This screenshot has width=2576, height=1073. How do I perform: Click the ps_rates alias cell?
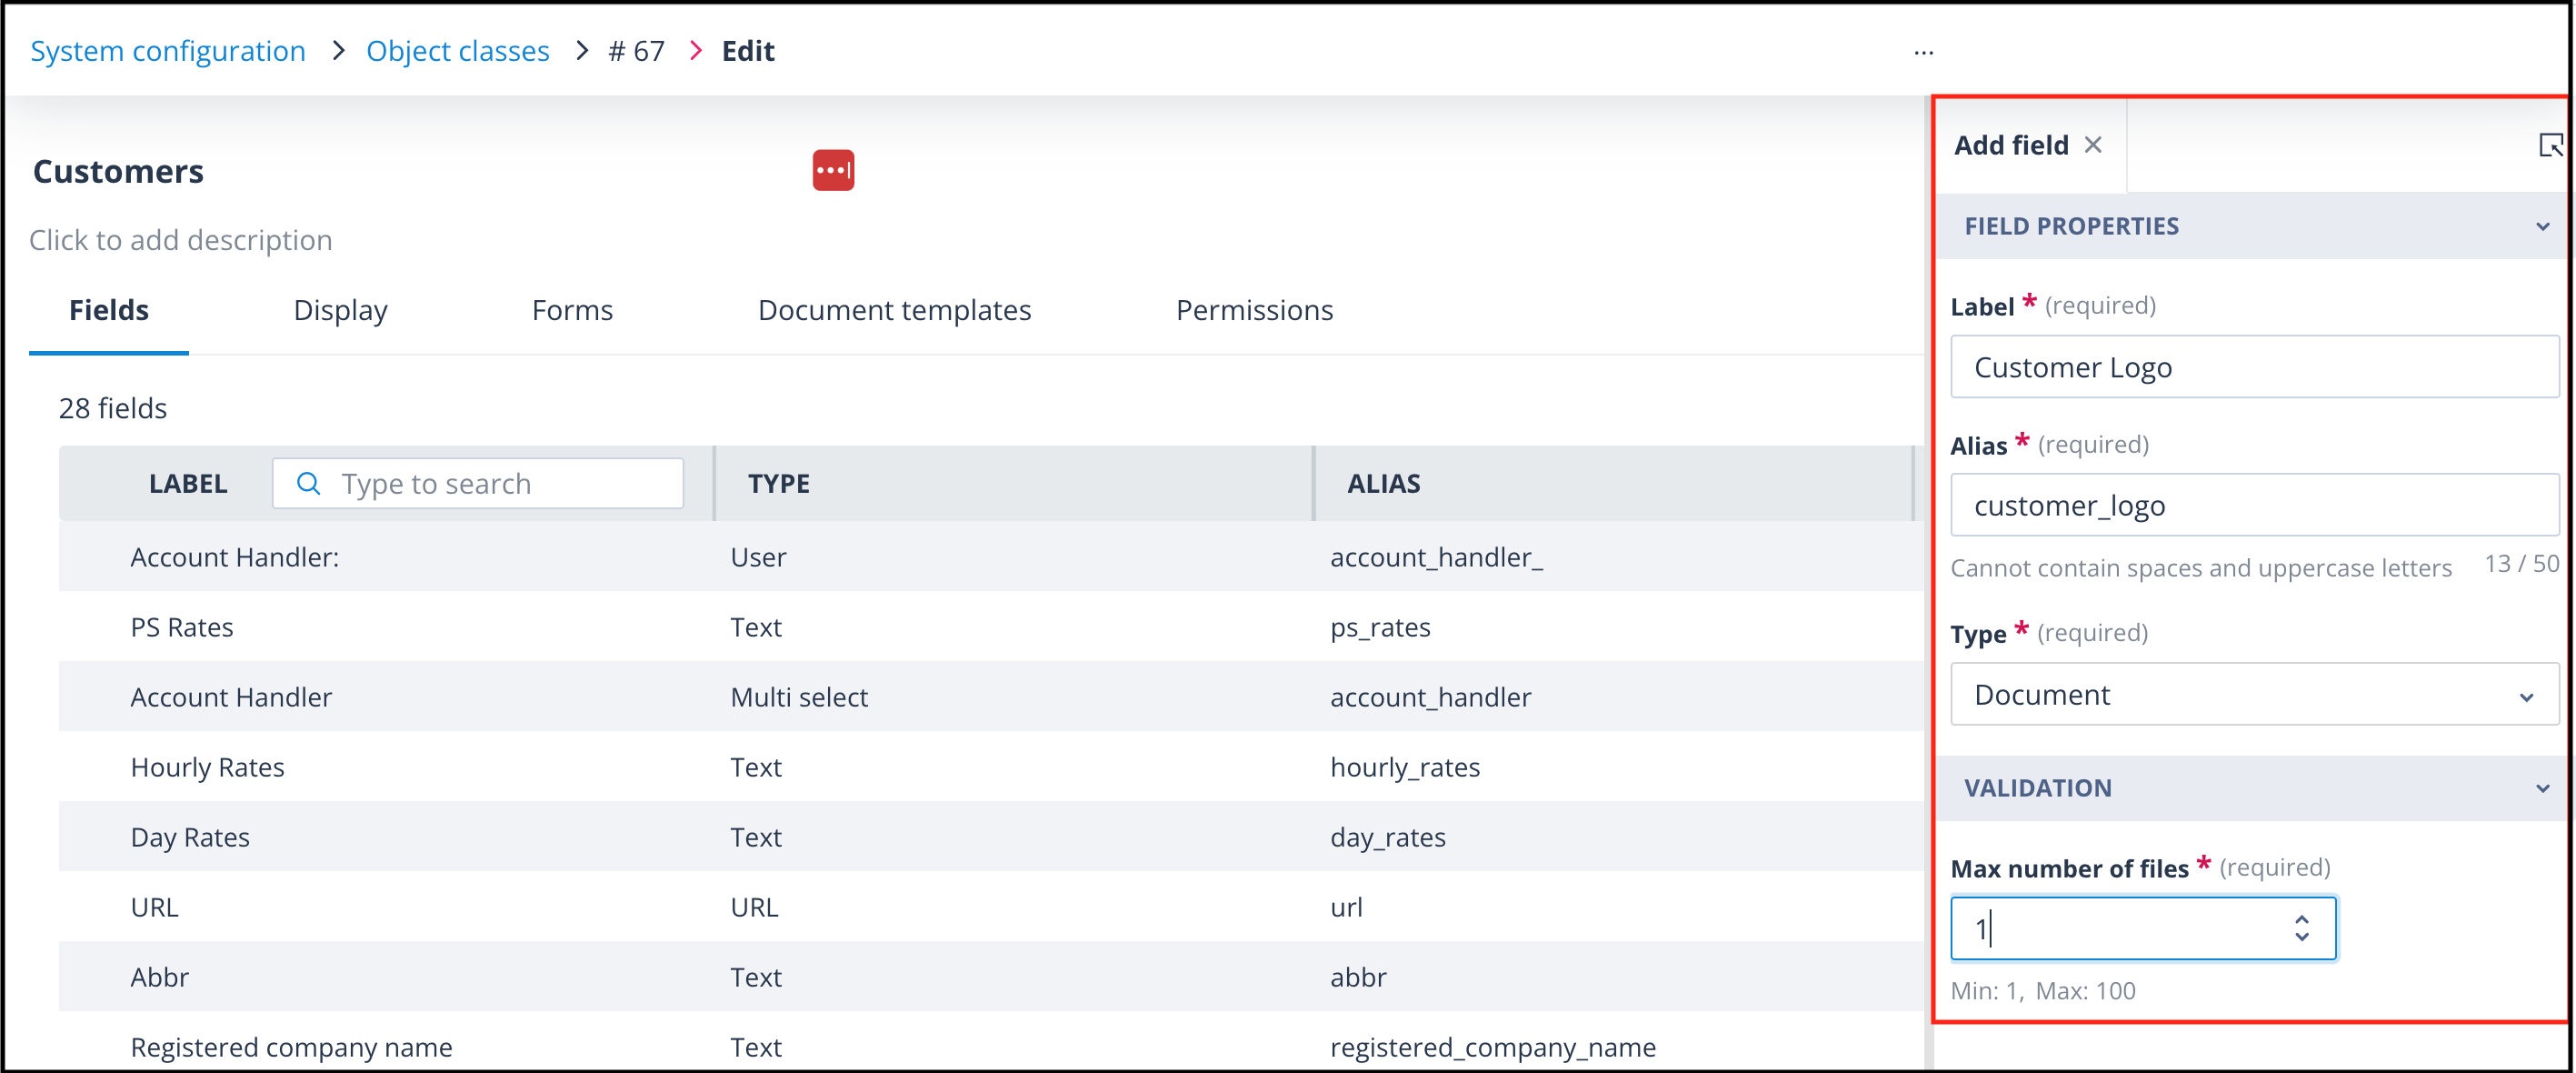1380,627
